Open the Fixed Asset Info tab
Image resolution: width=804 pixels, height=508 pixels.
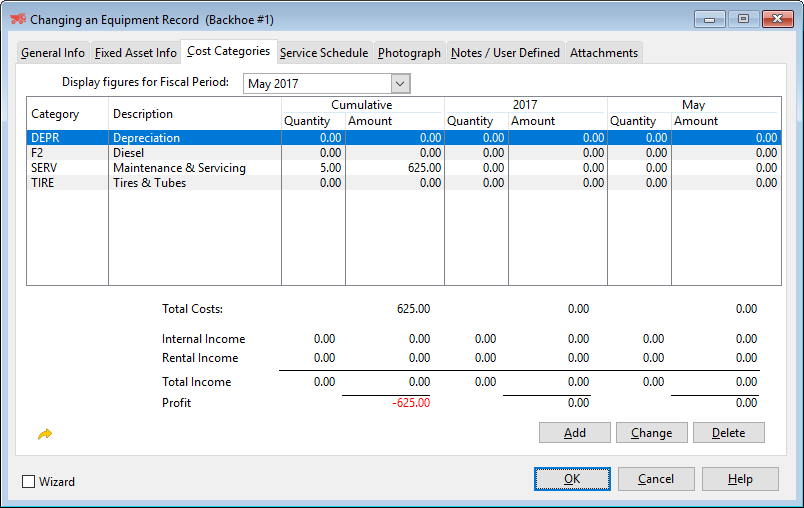136,53
